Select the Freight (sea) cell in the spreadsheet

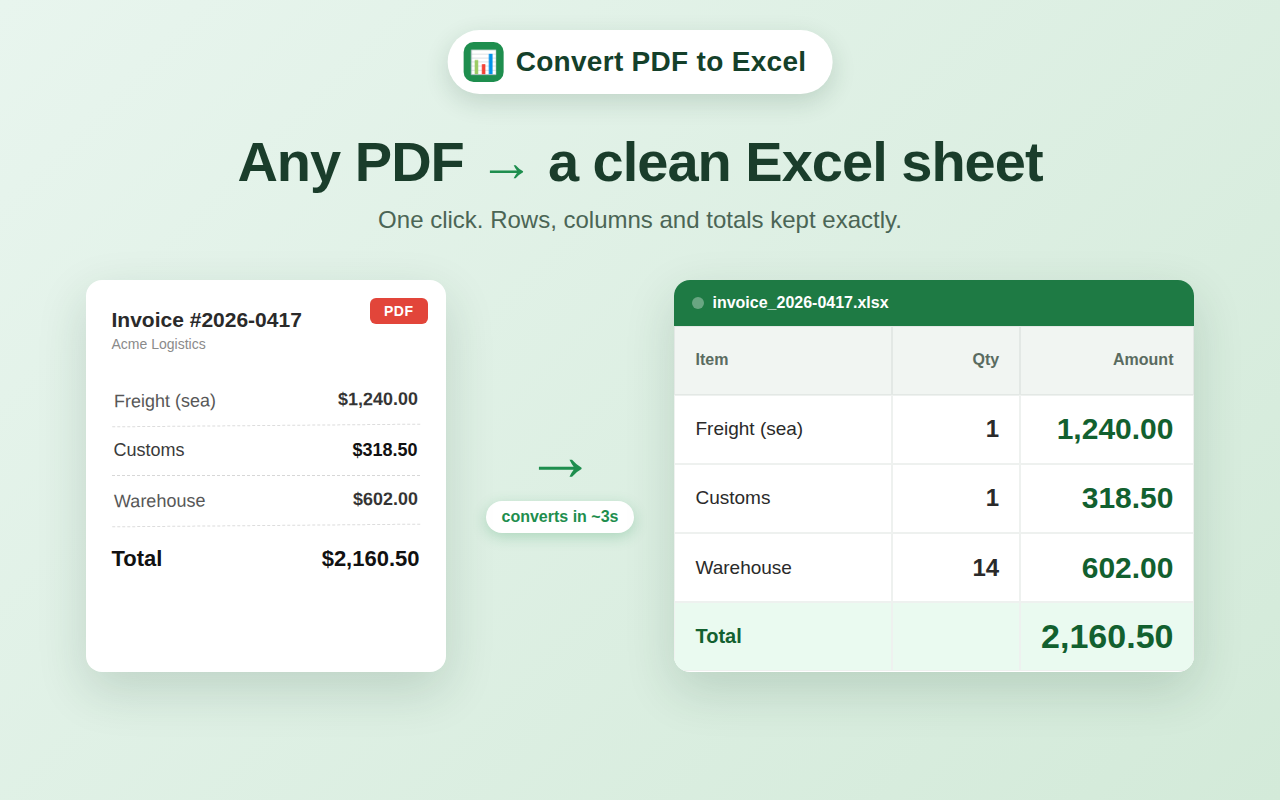pos(783,429)
